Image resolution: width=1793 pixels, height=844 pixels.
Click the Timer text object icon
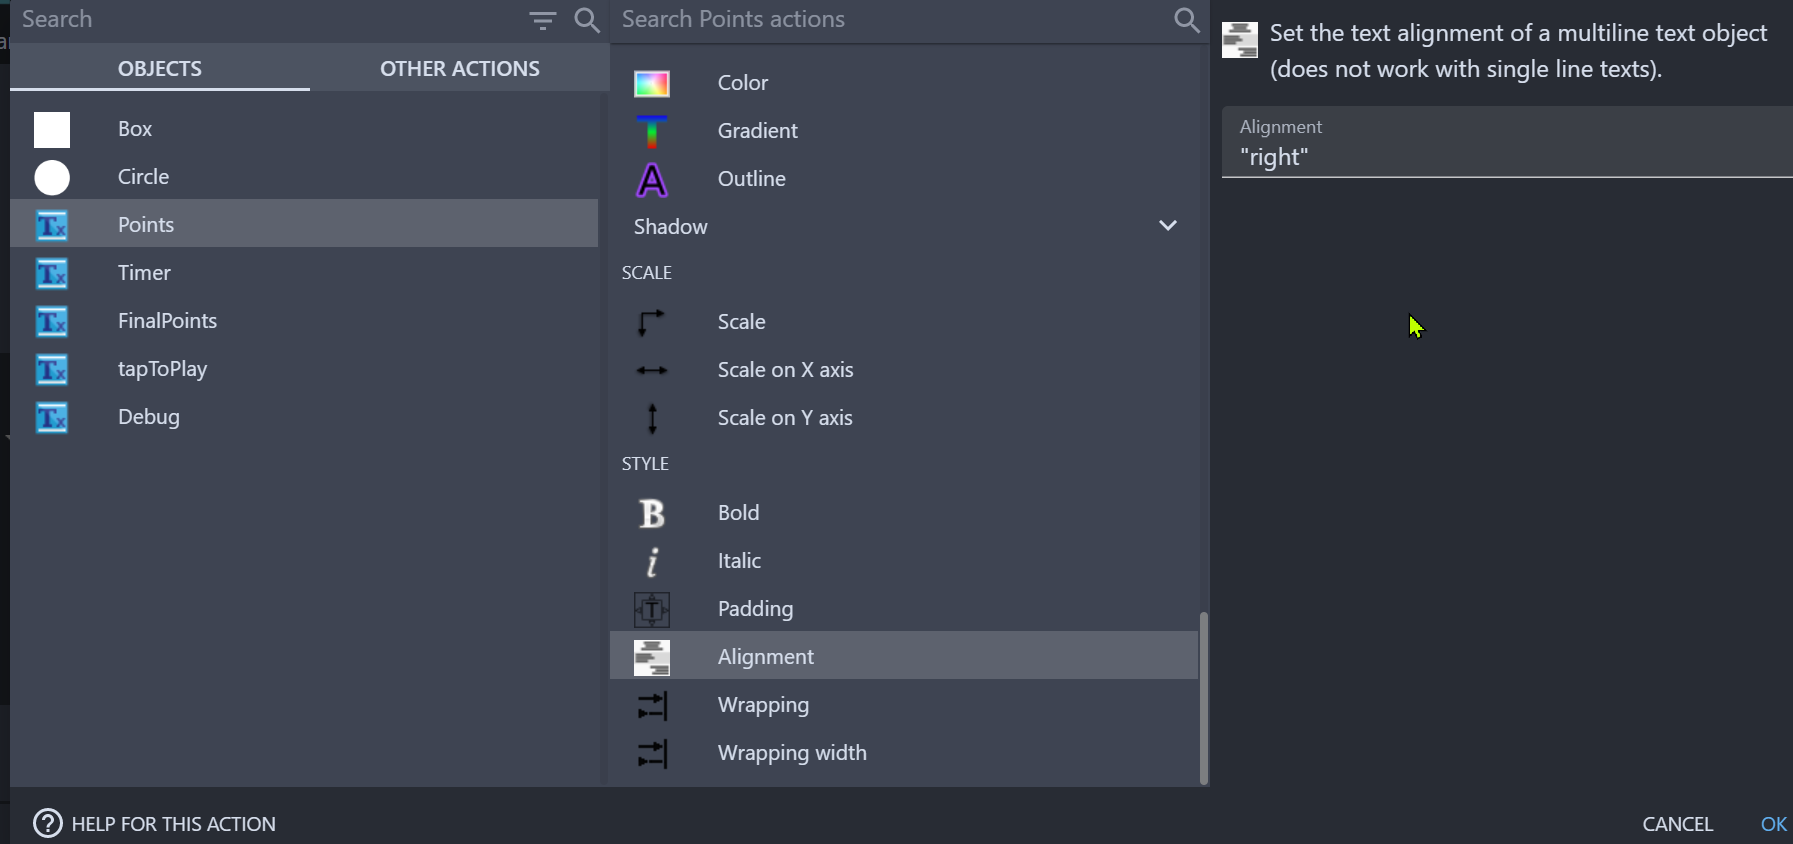click(52, 273)
